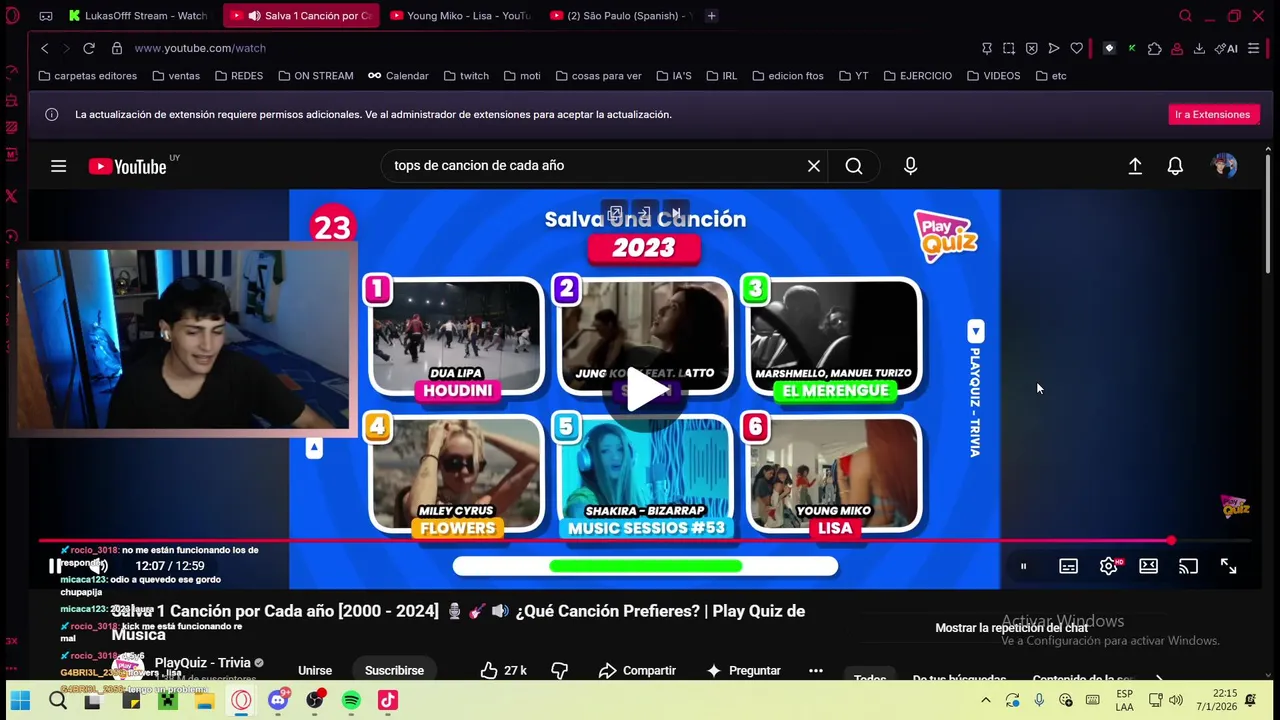
Task: Open the PlayQuiz - Trivia channel name
Action: (202, 663)
